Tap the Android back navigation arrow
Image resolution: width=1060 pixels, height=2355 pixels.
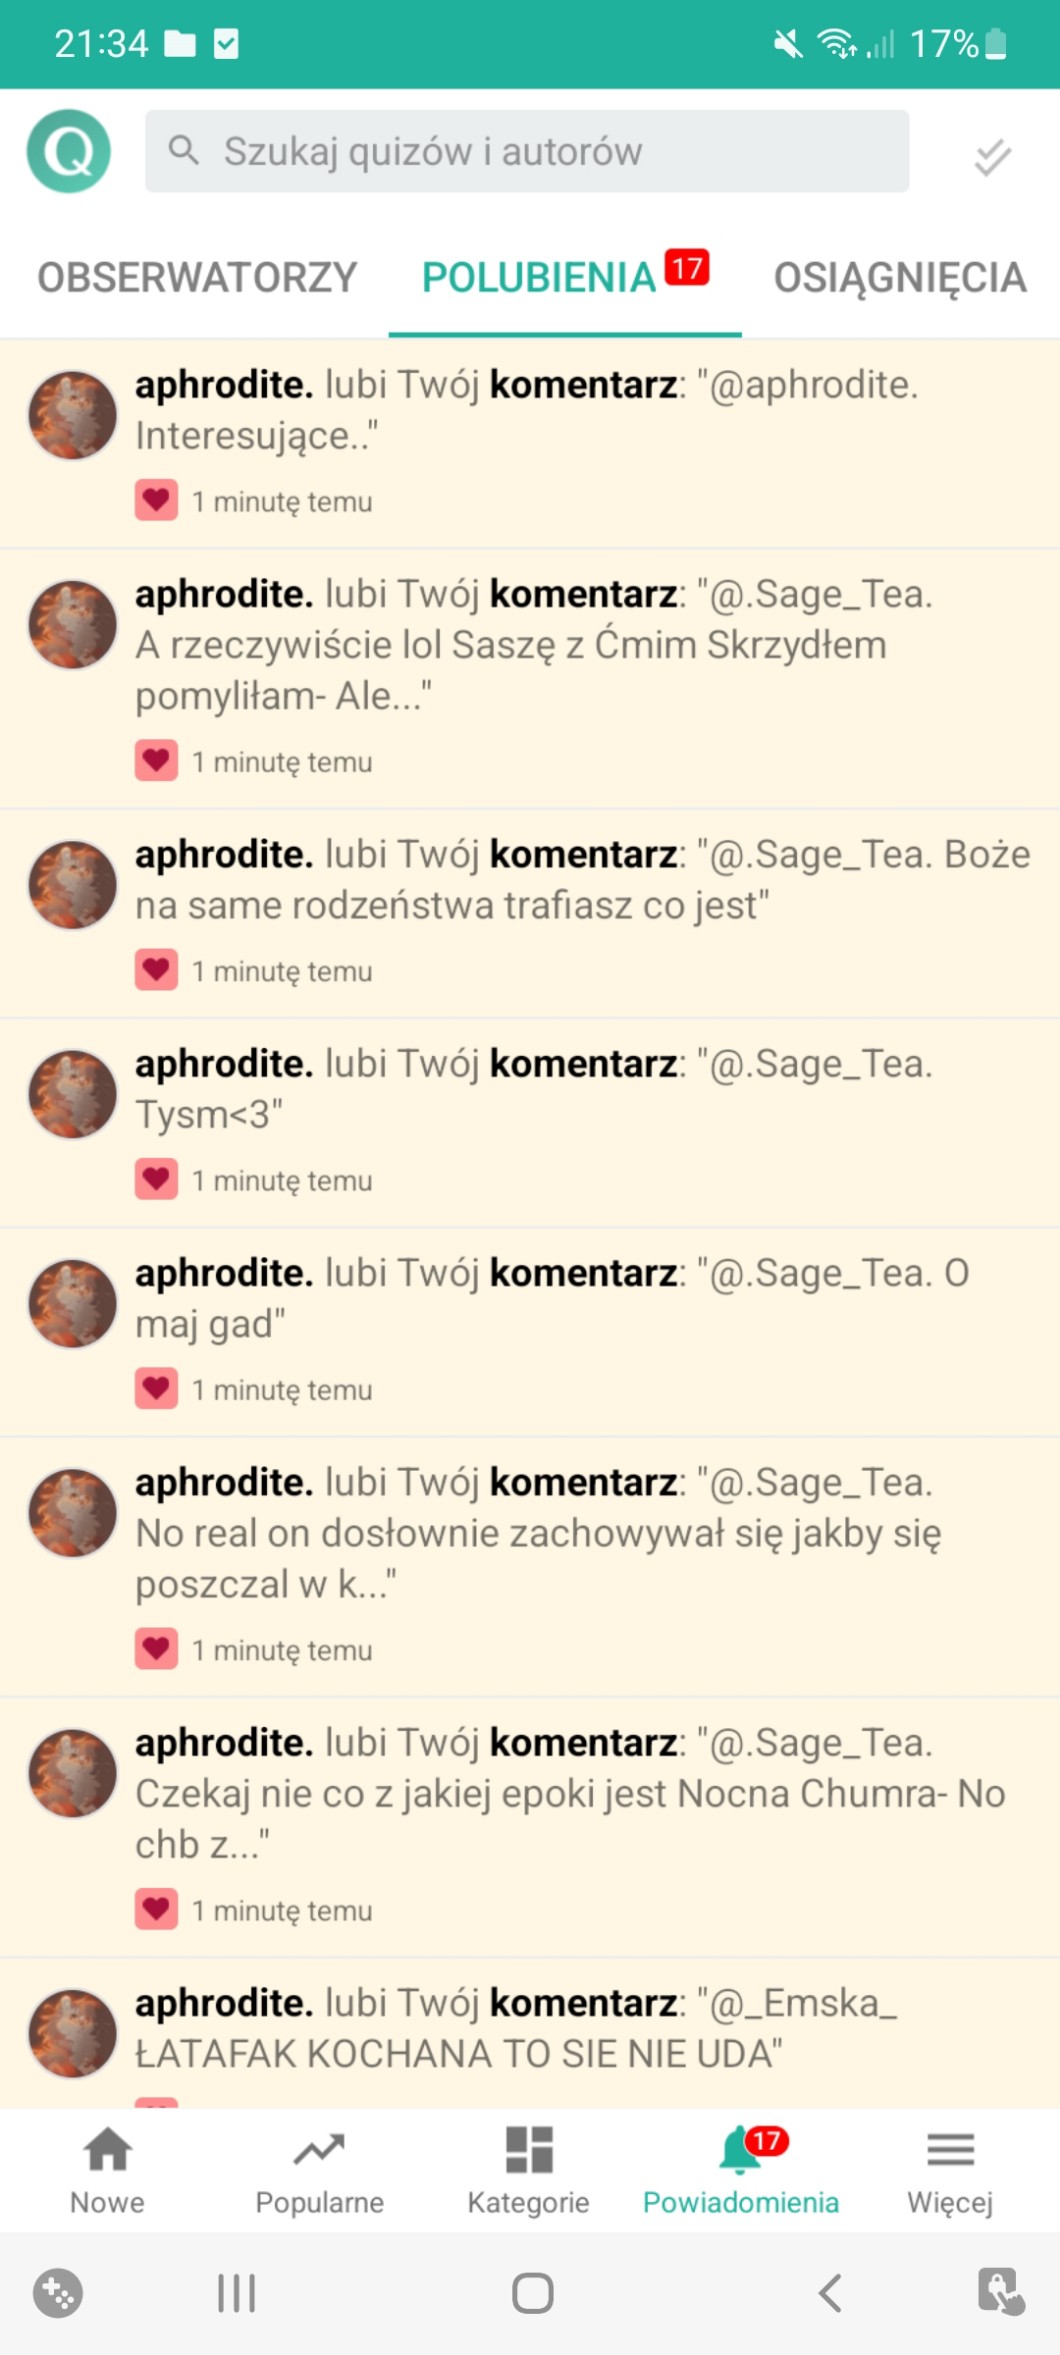tap(830, 2292)
